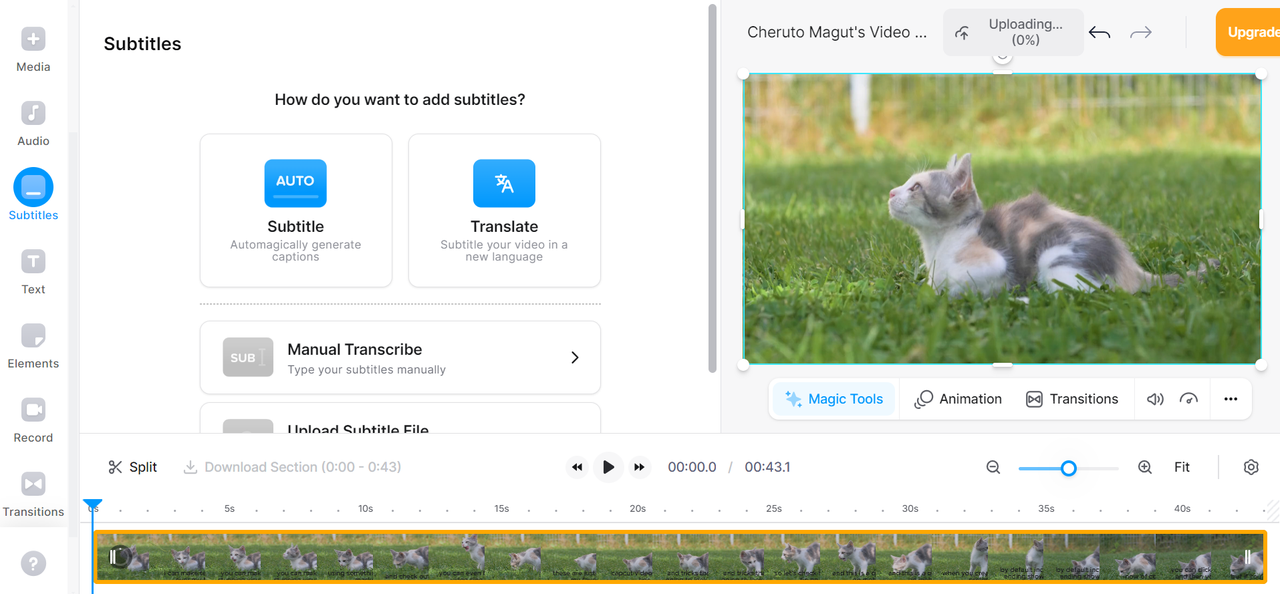Choose Translate subtitles card

tap(504, 211)
